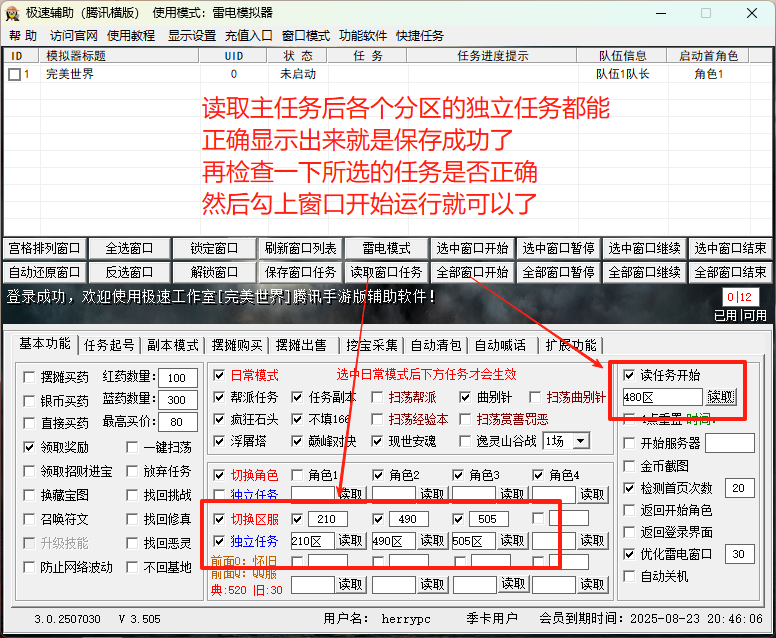Click the 全选窗口 button
Image resolution: width=776 pixels, height=638 pixels.
[x=129, y=248]
